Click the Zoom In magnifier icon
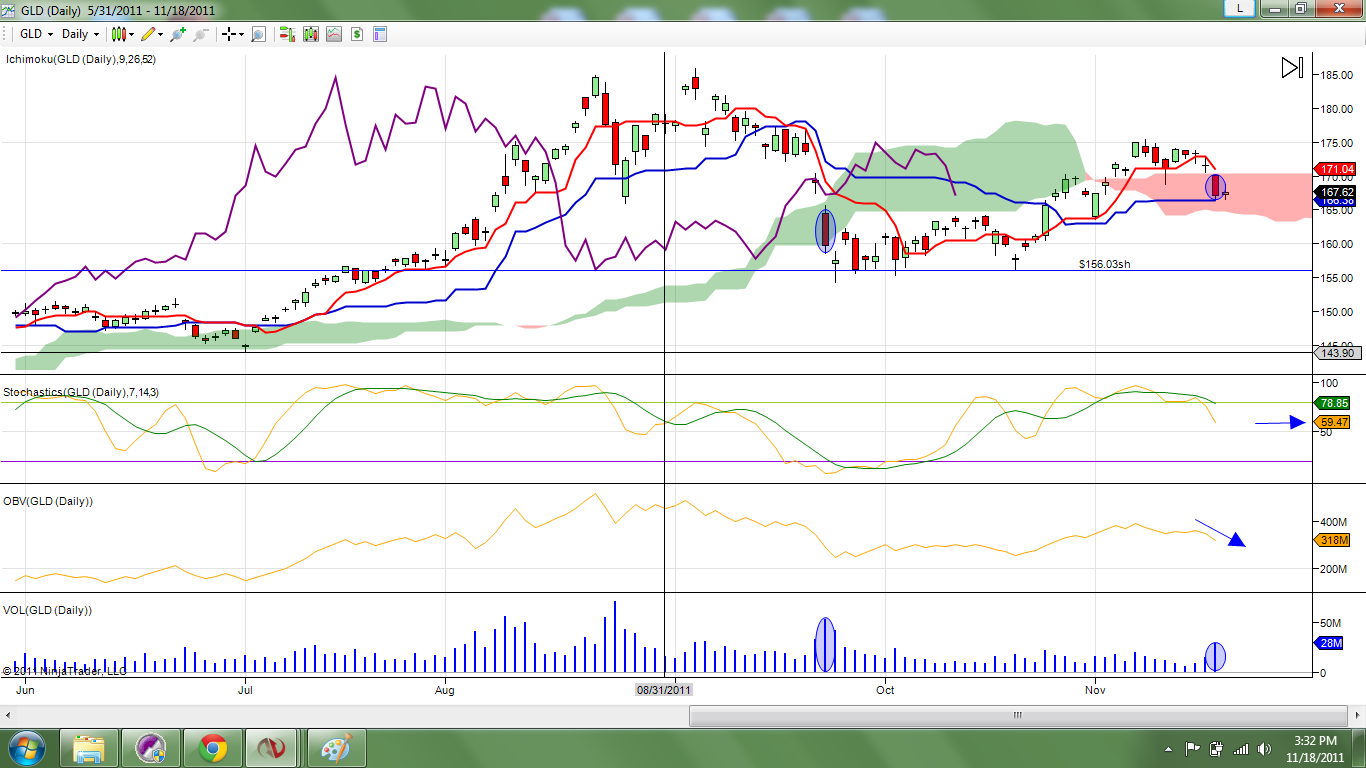1366x768 pixels. (178, 34)
